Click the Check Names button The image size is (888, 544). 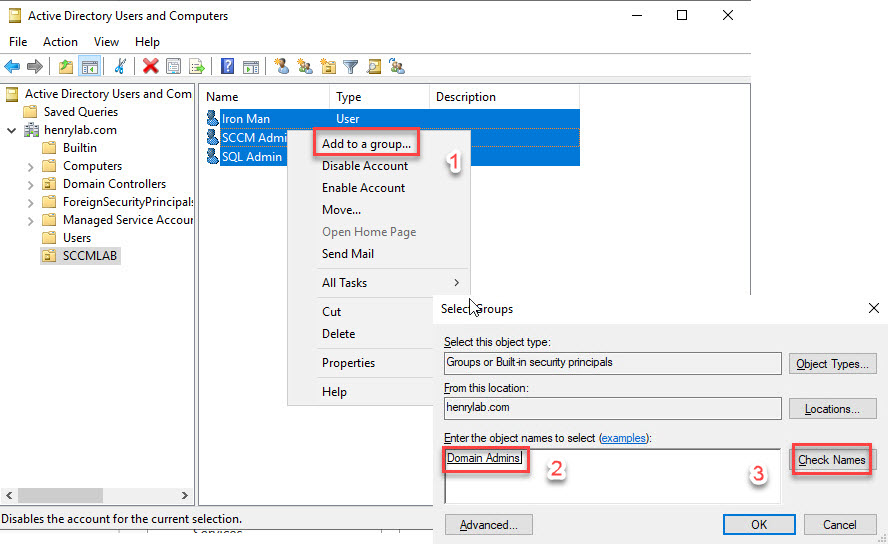[x=831, y=460]
